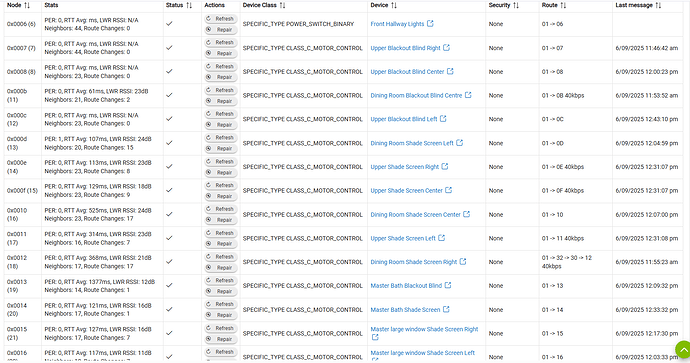Refresh node 0x0013 Master Bath Blackout Blind

[221, 280]
